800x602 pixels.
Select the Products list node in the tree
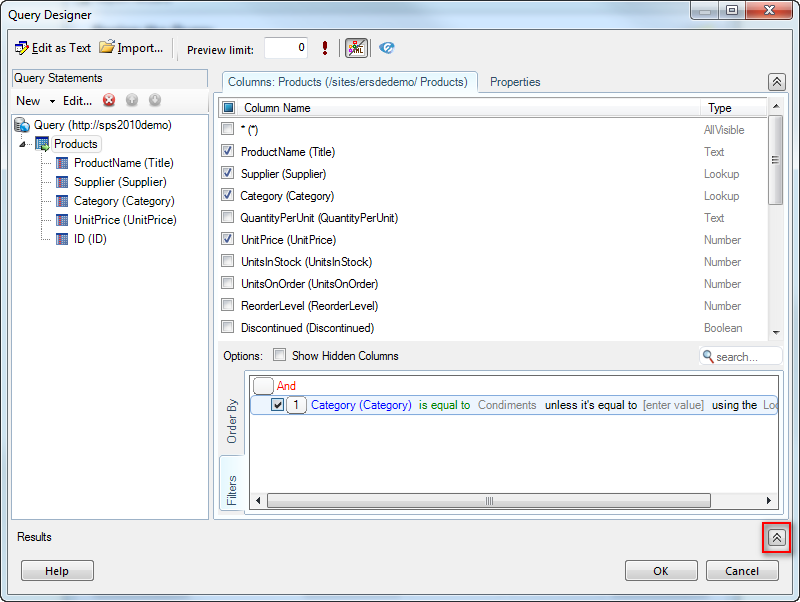click(75, 144)
